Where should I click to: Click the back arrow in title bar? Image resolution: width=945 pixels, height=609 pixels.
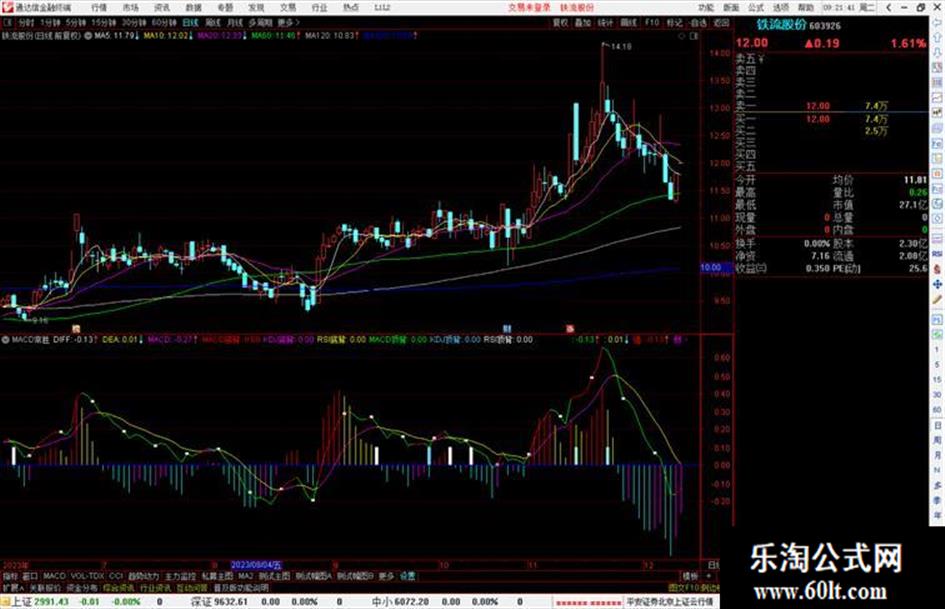(889, 7)
